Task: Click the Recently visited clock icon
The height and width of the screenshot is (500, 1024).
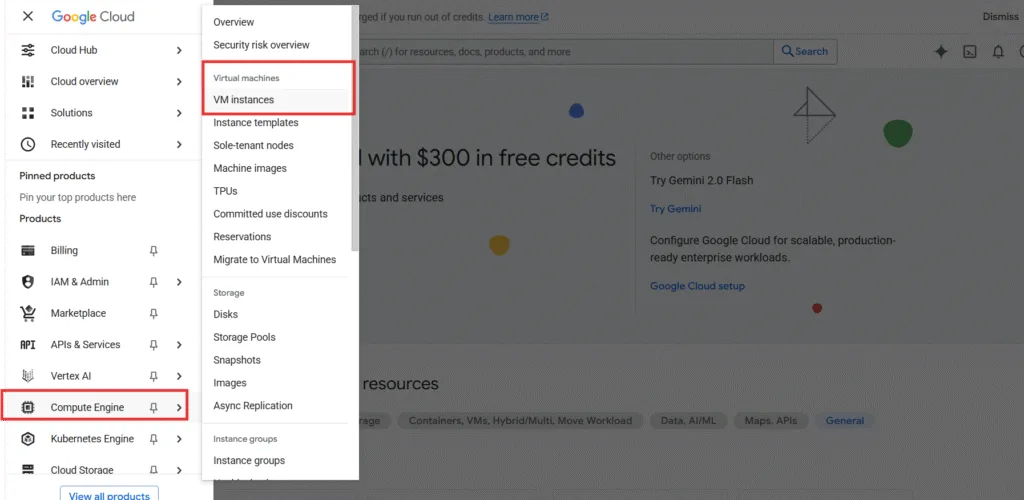Action: [x=27, y=144]
